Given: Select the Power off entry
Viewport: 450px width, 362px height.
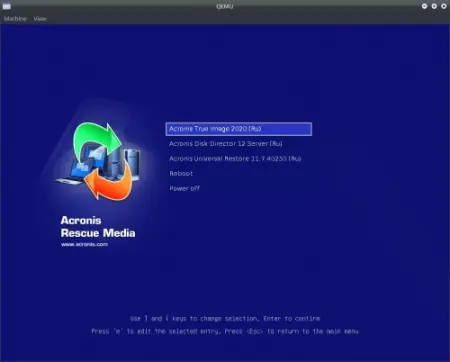Looking at the screenshot, I should 184,188.
